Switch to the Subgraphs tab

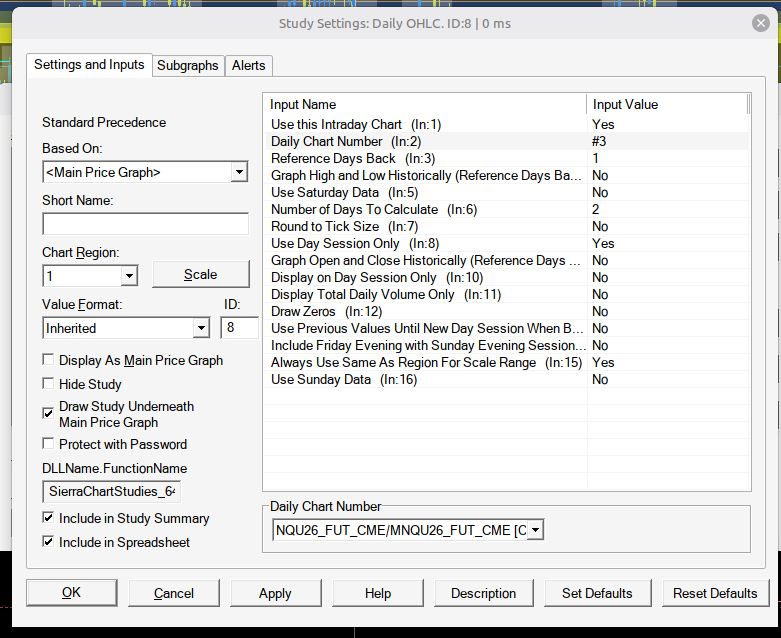[188, 65]
